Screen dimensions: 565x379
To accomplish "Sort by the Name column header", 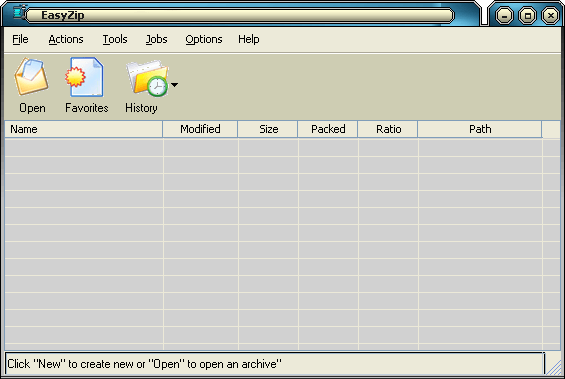I will pos(84,129).
